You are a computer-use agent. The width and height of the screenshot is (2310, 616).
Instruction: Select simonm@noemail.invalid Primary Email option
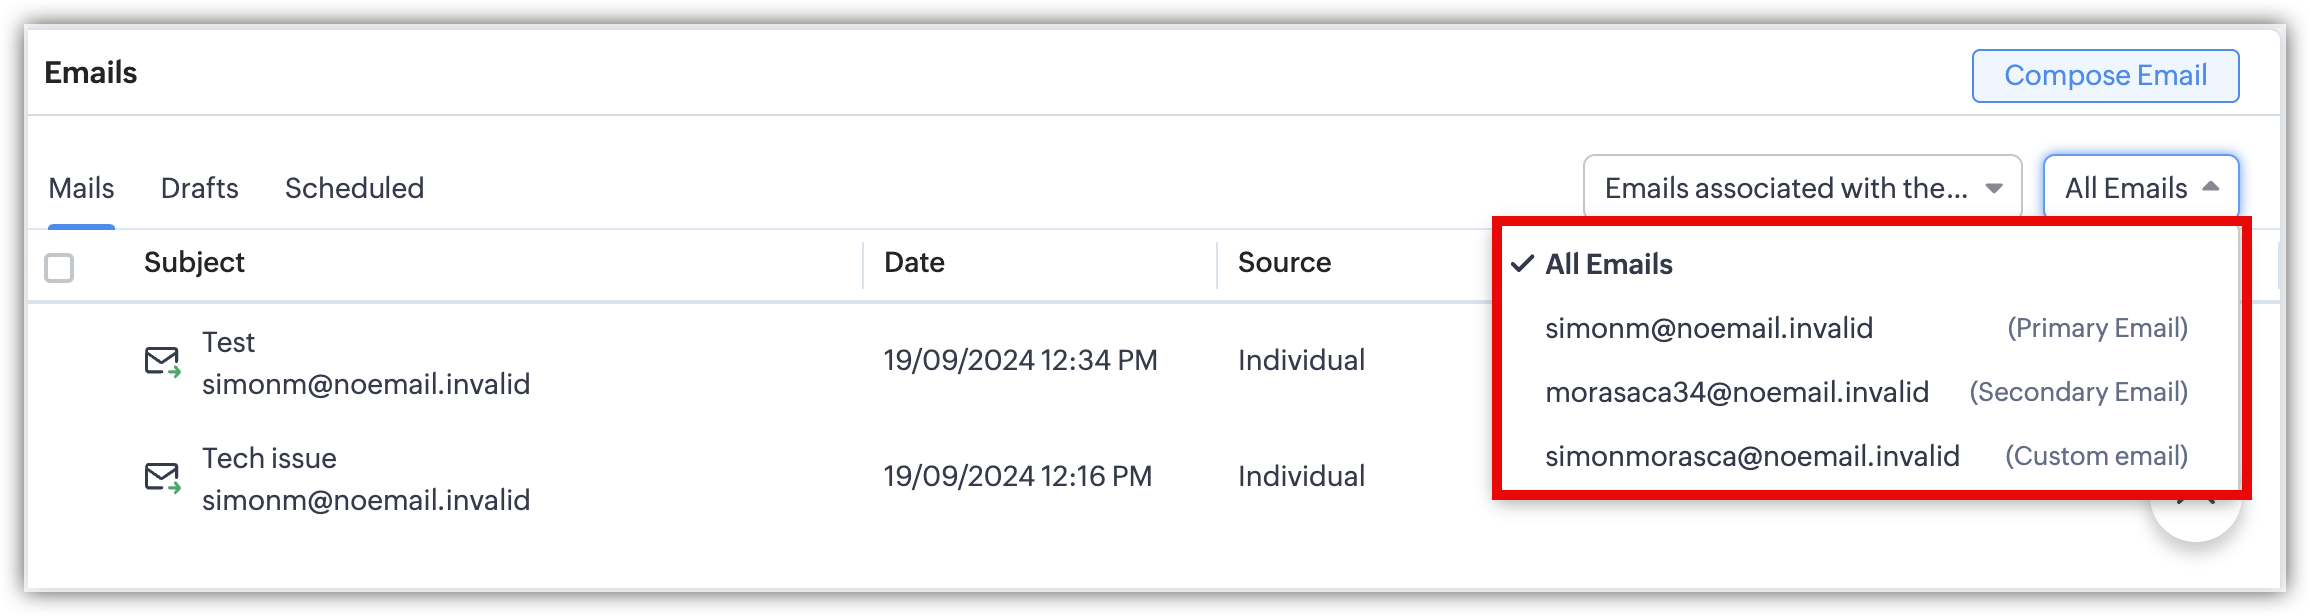[1708, 328]
